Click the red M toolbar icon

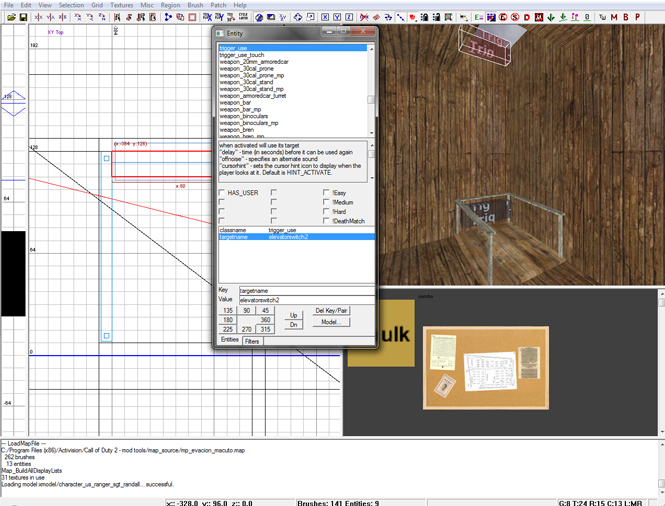(x=614, y=17)
